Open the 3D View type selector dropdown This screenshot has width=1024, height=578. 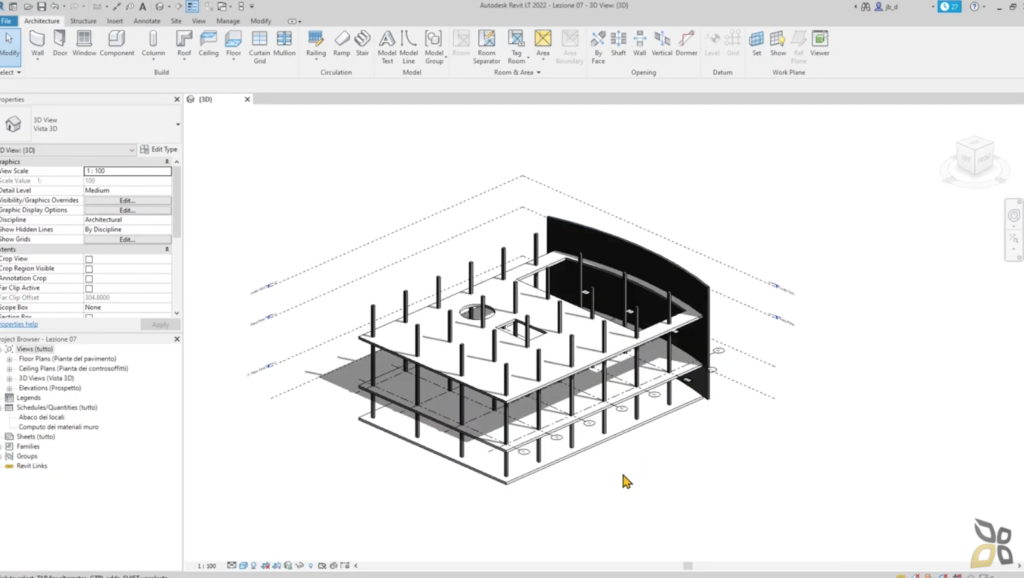178,124
